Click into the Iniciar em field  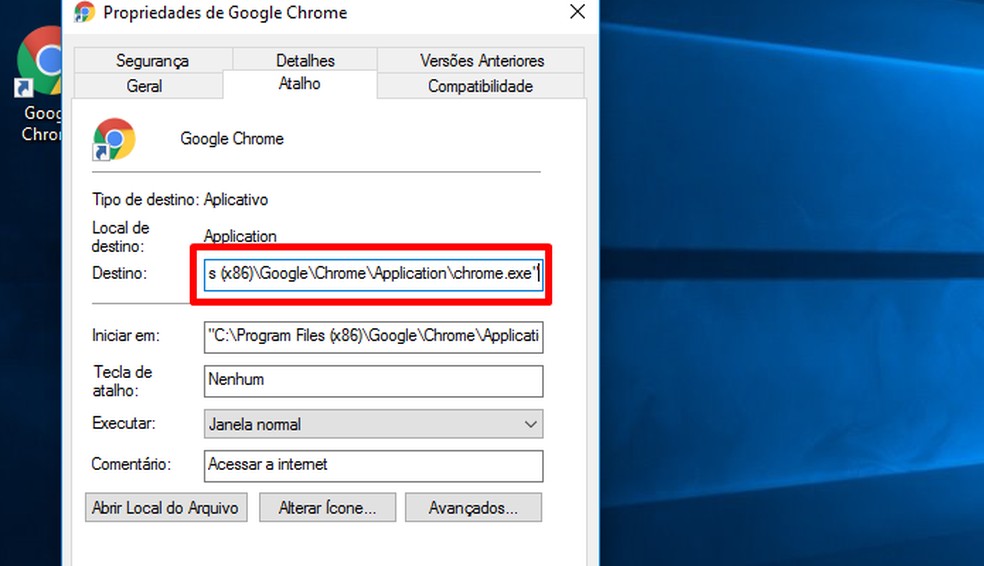[373, 337]
